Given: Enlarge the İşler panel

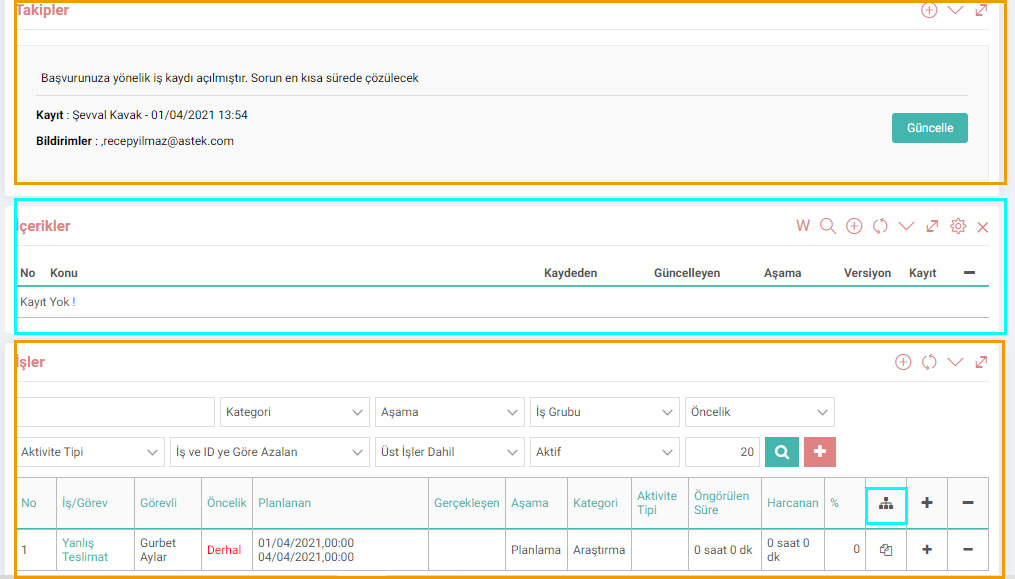Looking at the screenshot, I should click(x=981, y=362).
